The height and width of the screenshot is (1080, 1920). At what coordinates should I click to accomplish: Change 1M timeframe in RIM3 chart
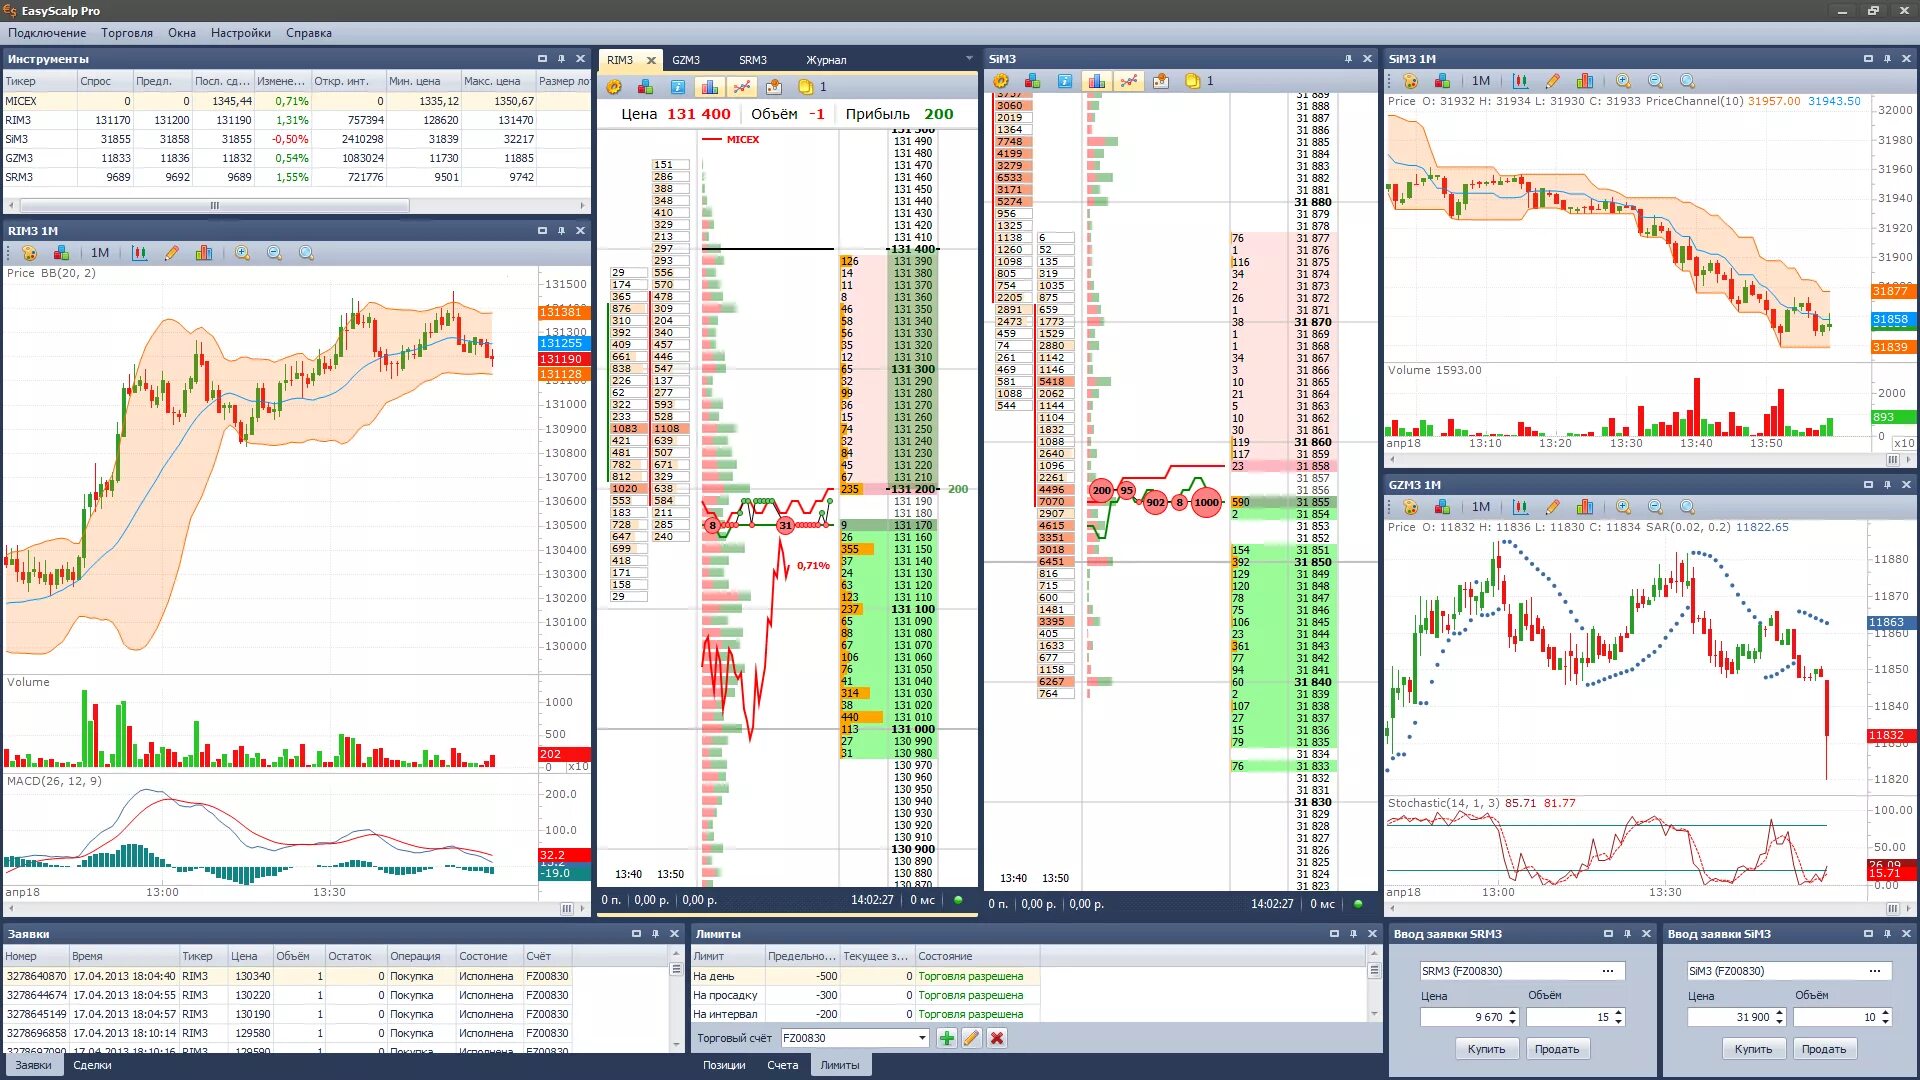[100, 253]
